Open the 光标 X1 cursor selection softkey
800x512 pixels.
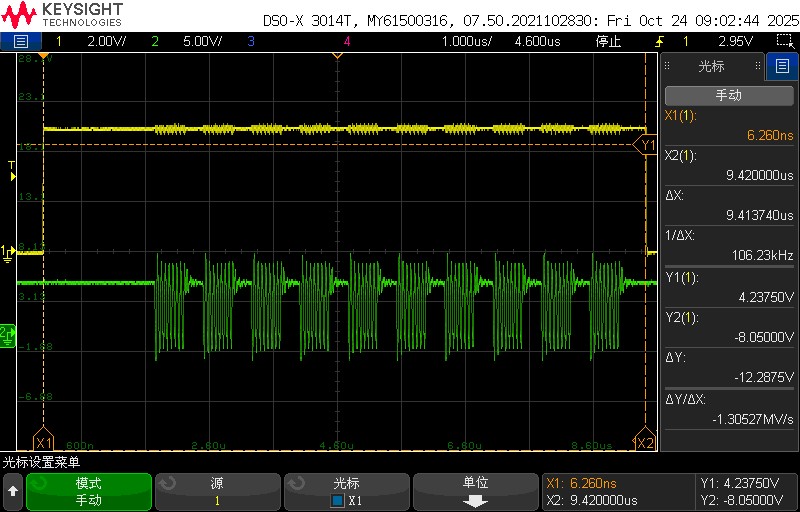pyautogui.click(x=346, y=491)
